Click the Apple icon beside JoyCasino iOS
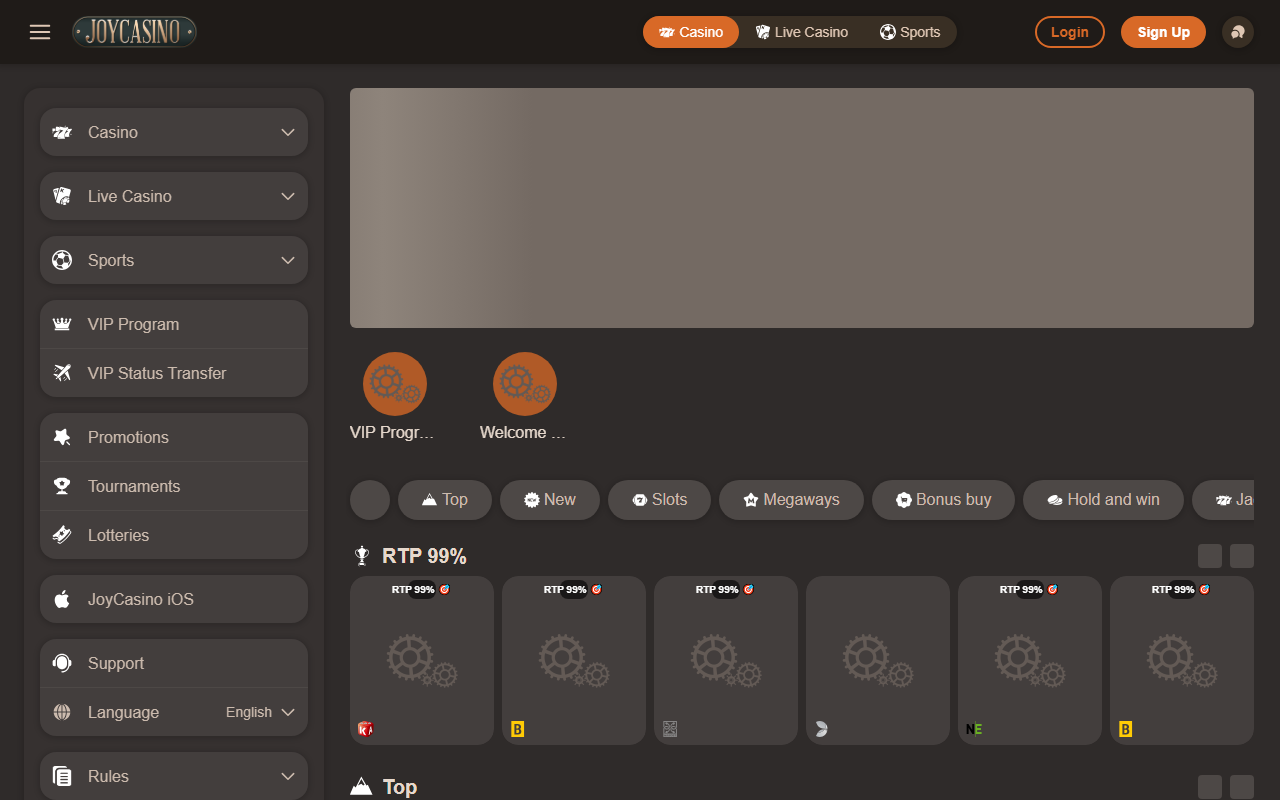Viewport: 1280px width, 800px height. tap(62, 599)
